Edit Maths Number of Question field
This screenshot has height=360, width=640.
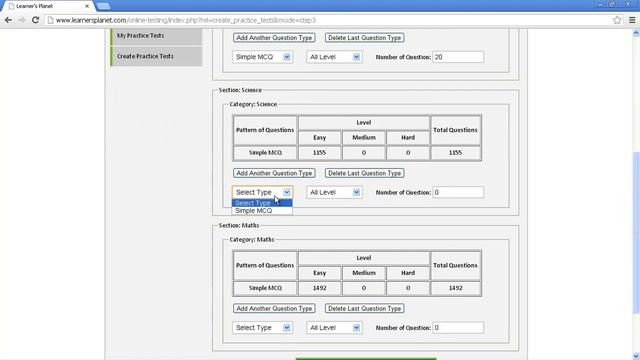458,328
